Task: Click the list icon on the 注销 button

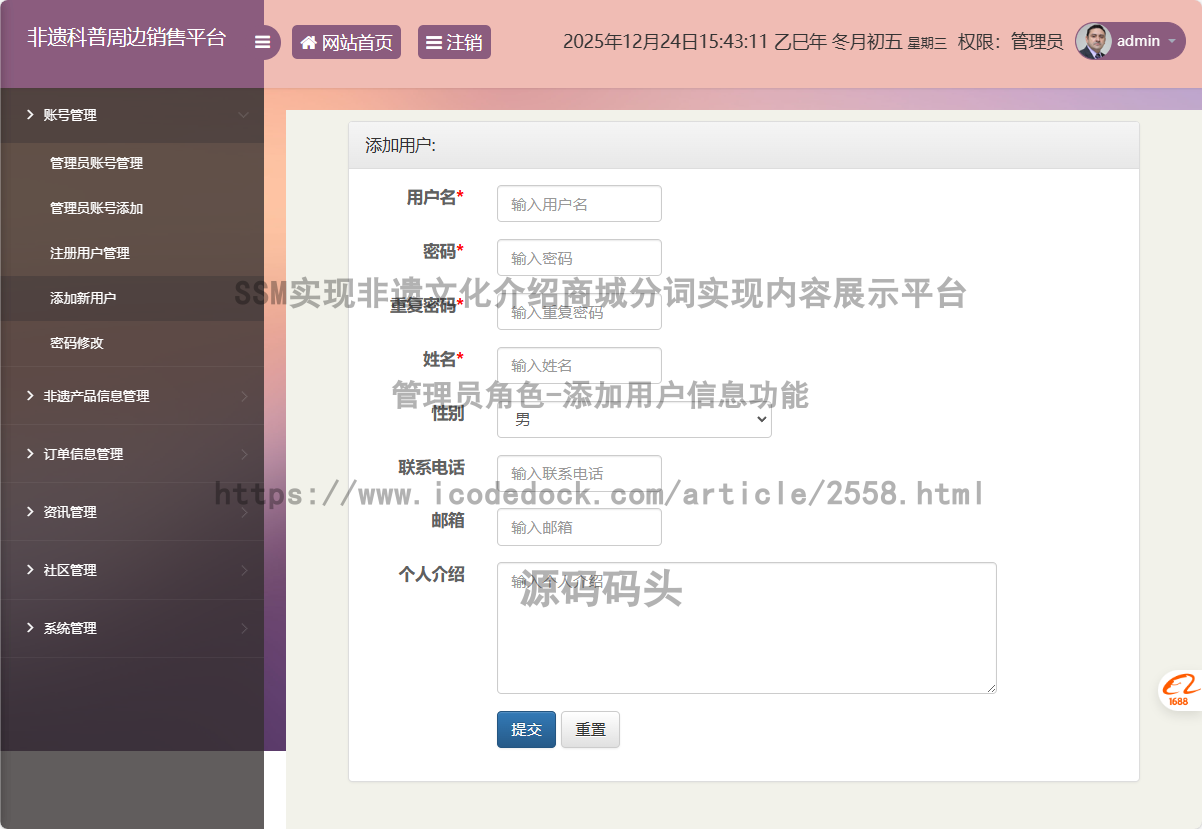Action: (x=432, y=41)
